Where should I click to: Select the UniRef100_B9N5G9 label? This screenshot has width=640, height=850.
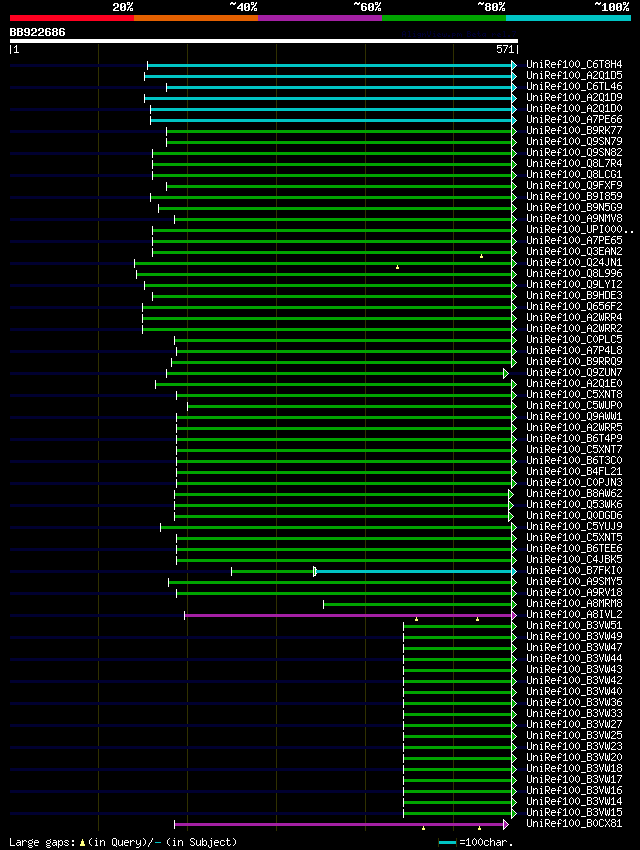[574, 208]
